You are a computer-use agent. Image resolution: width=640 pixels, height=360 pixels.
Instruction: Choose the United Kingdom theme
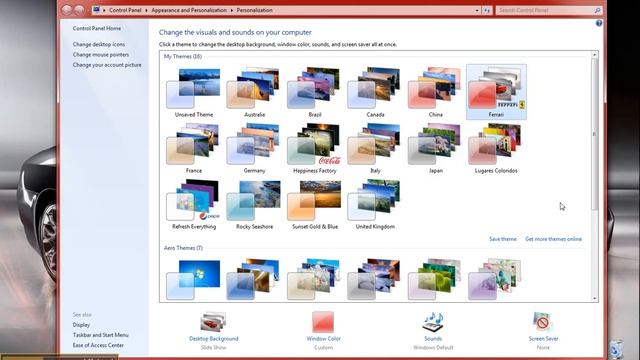375,204
